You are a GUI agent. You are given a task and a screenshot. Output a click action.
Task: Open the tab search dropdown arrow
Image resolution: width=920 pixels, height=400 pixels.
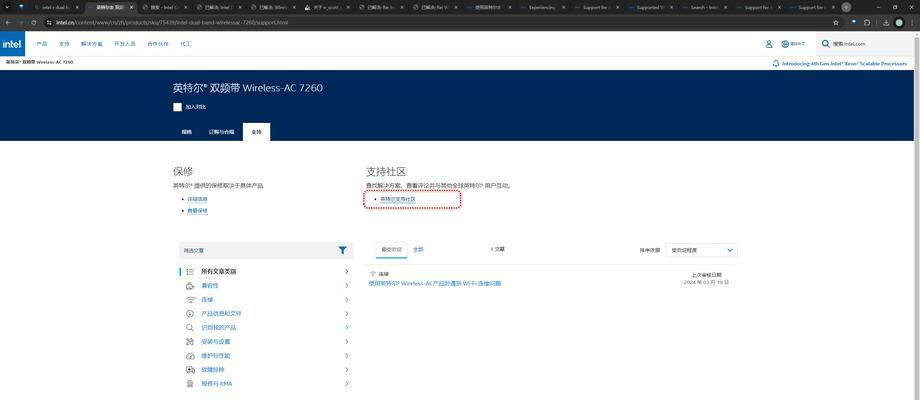[x=8, y=7]
